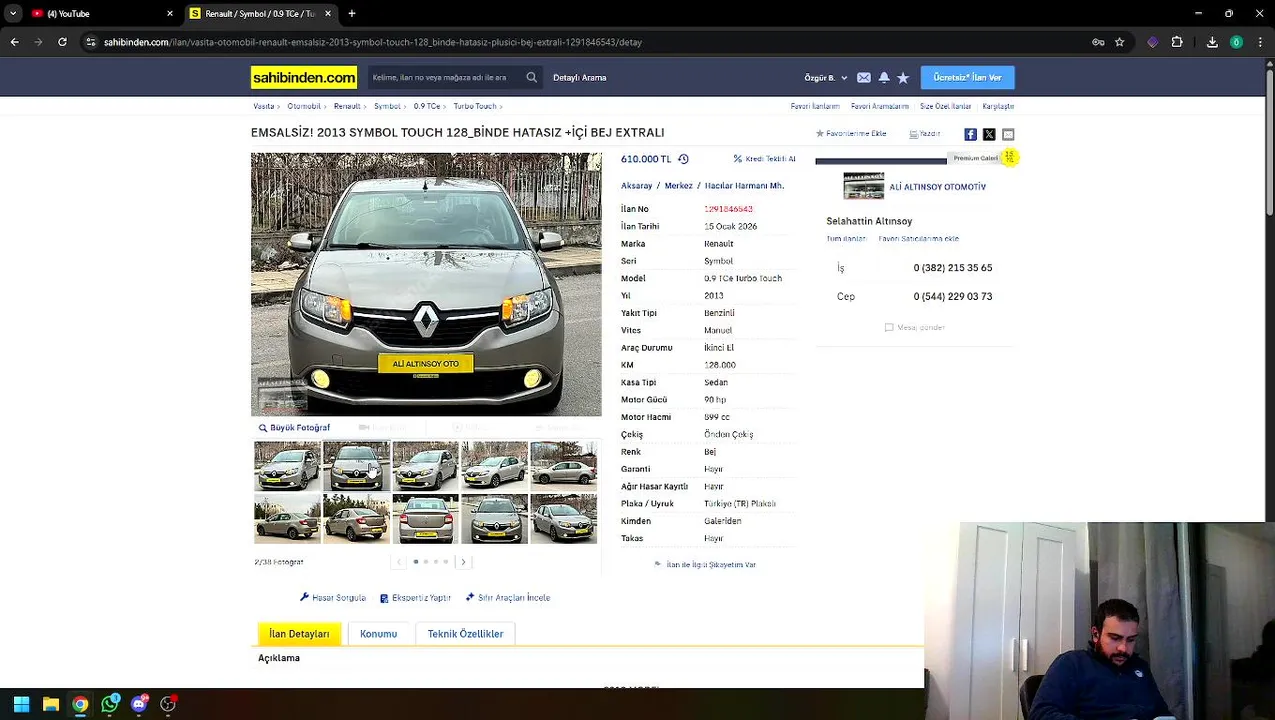Share listing on Facebook
Screen dimensions: 1275x720
click(970, 134)
